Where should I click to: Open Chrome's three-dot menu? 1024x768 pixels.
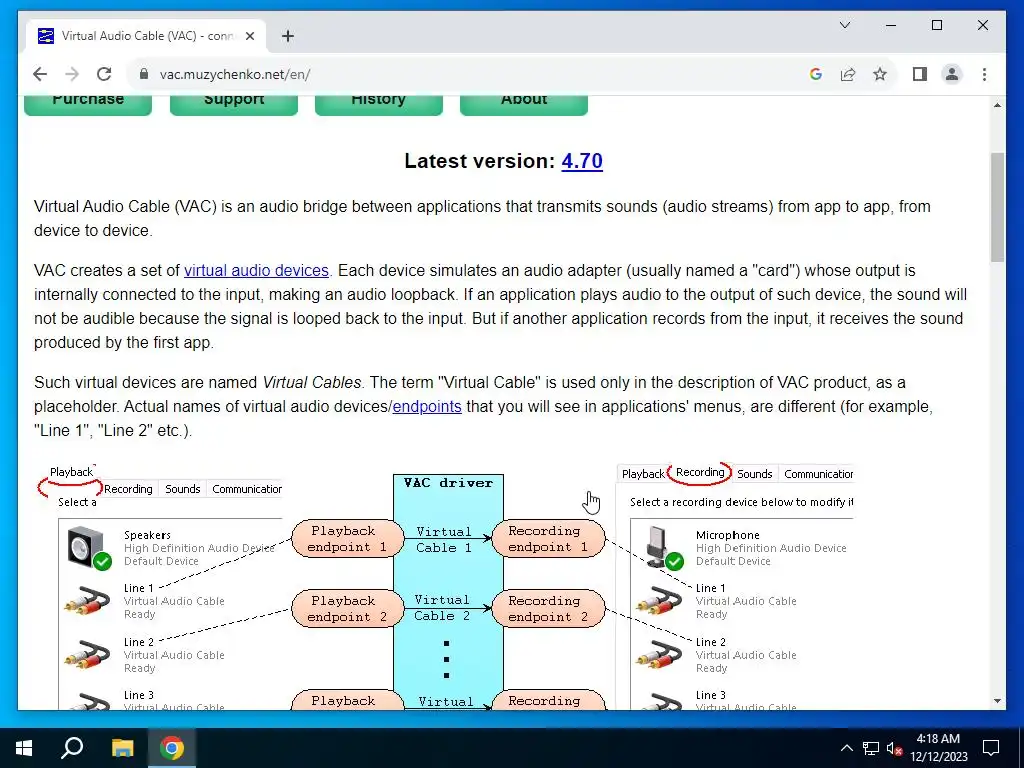(x=984, y=74)
